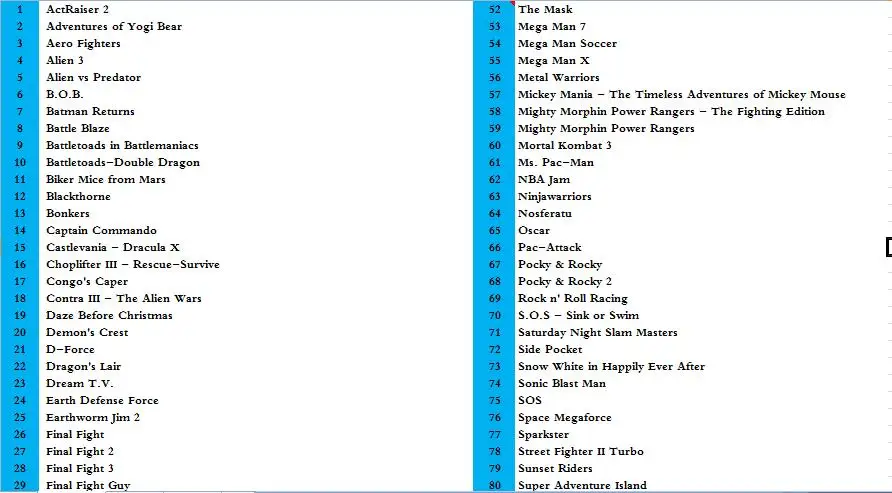Select the 'Final Fight 3' cell
This screenshot has height=493, width=892.
(80, 470)
